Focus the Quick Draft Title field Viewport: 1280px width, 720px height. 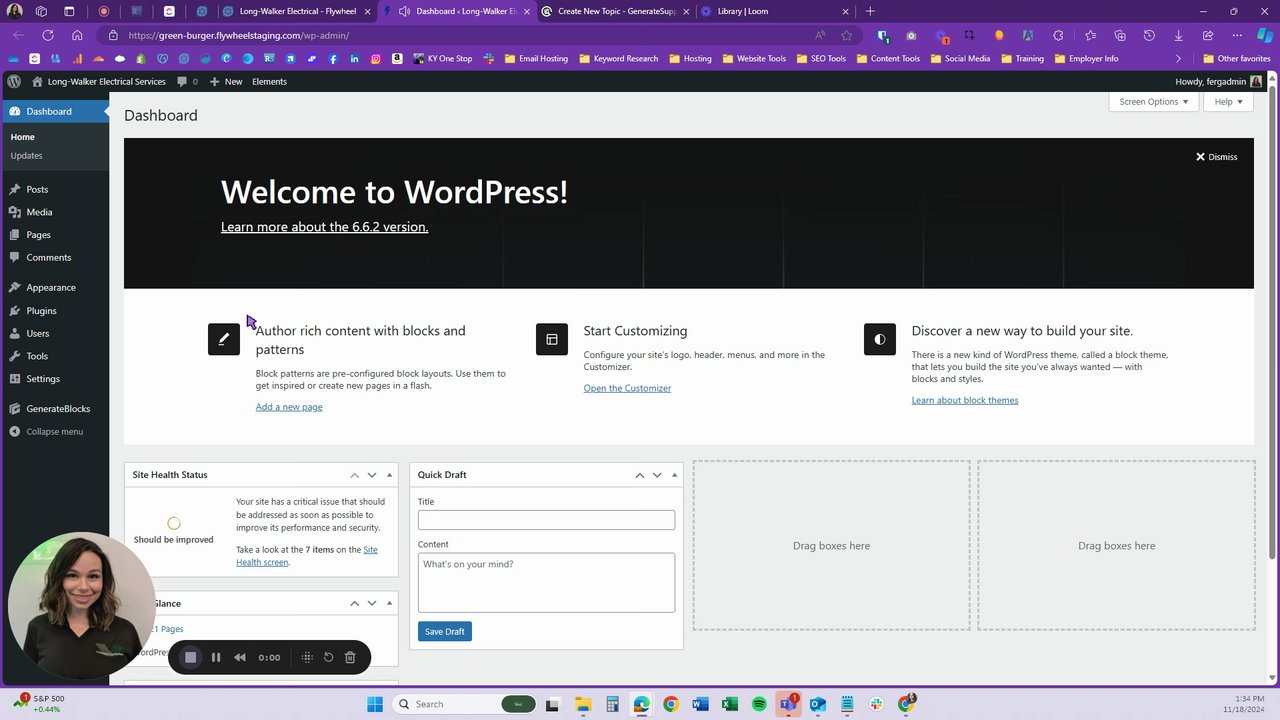(x=546, y=520)
